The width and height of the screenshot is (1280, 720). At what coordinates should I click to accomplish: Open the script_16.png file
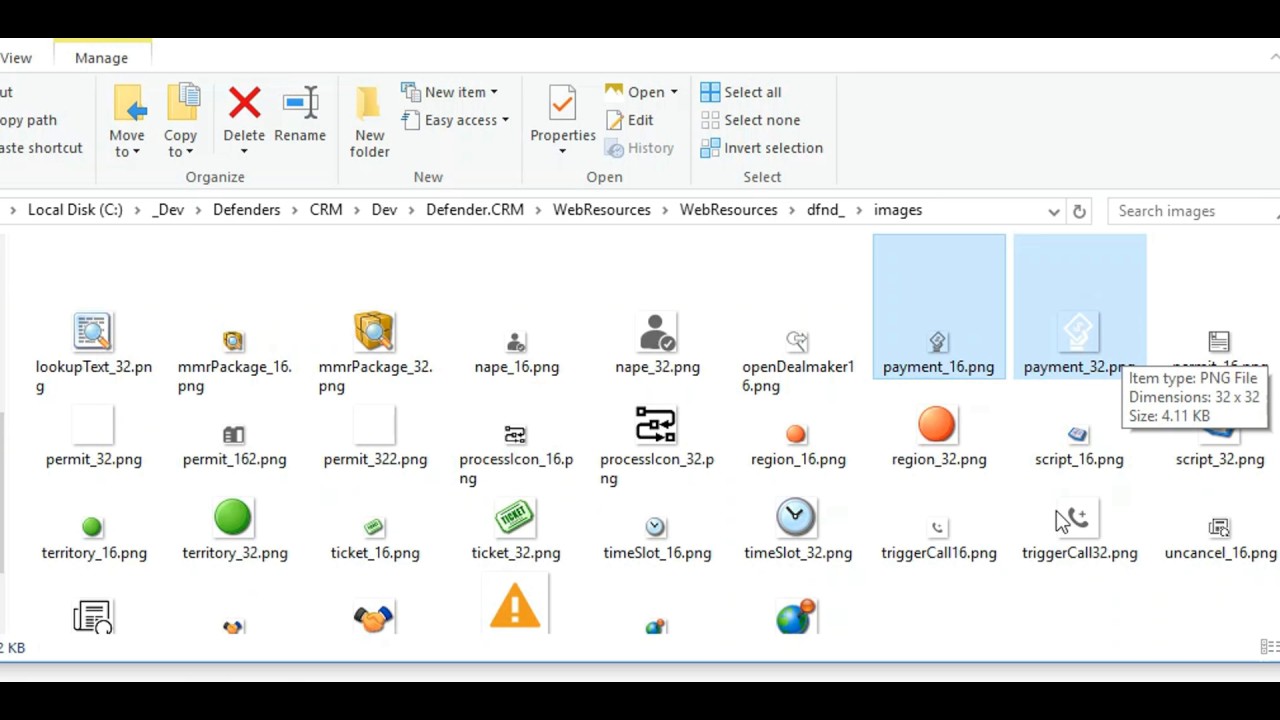point(1078,434)
